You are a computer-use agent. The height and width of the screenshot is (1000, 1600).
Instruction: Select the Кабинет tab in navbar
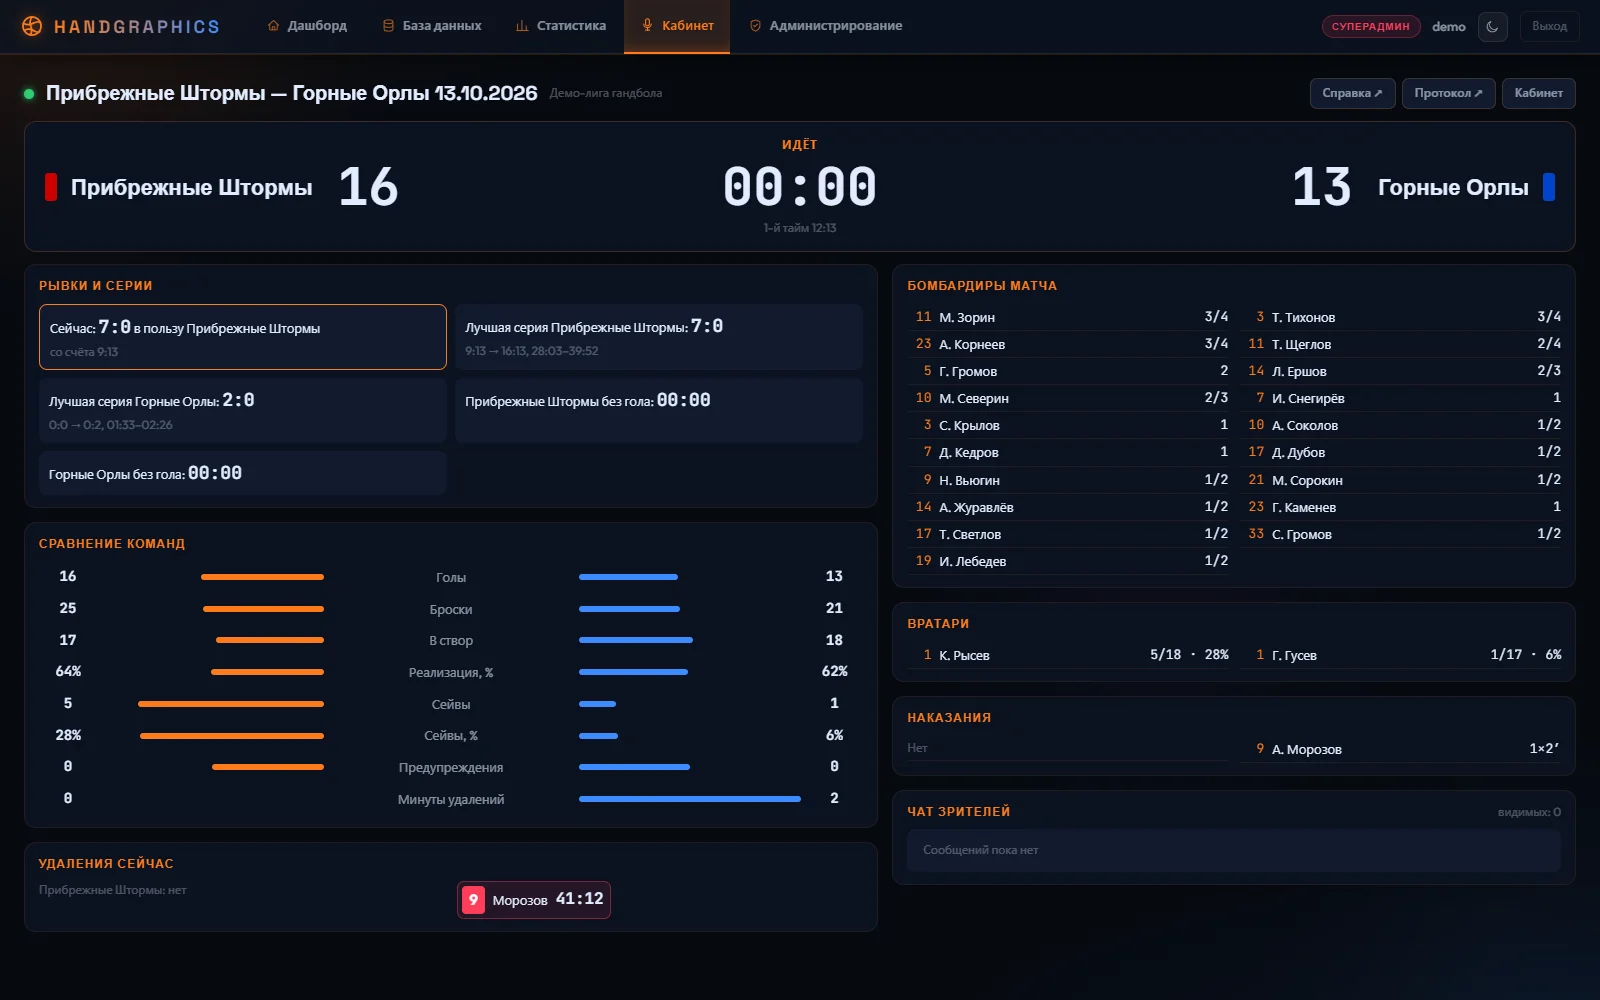tap(677, 26)
